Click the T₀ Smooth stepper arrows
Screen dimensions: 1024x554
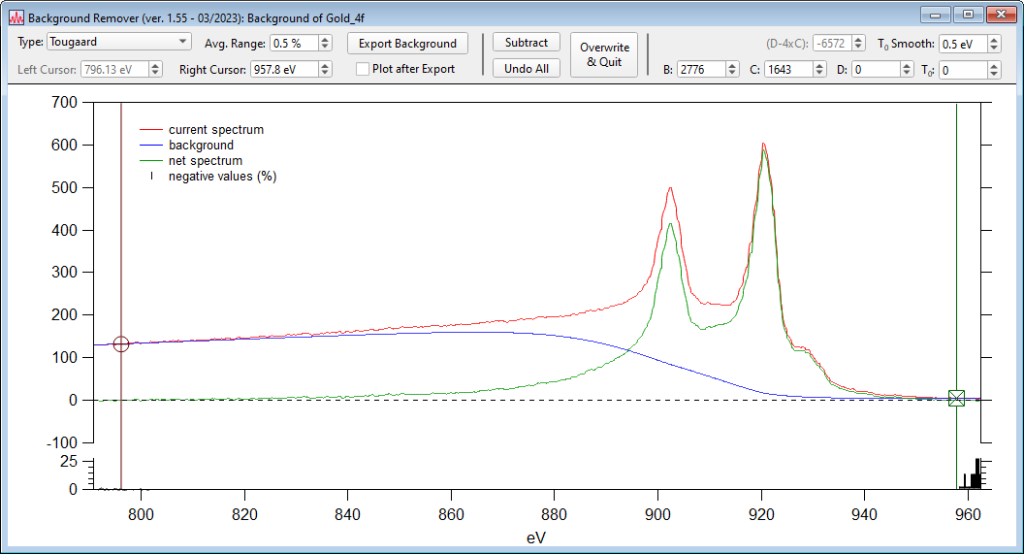(x=993, y=44)
